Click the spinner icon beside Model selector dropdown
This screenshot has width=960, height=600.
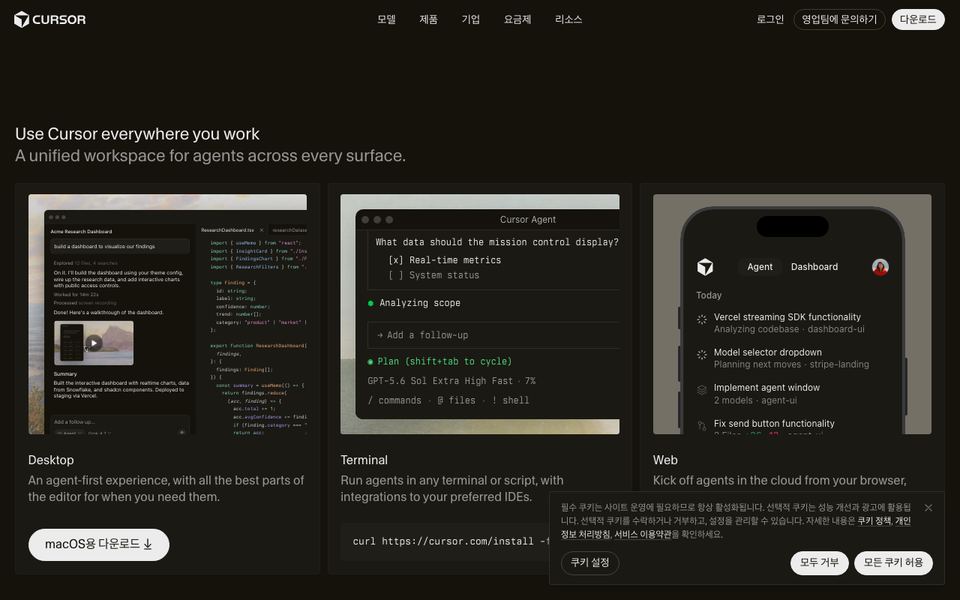(x=702, y=354)
